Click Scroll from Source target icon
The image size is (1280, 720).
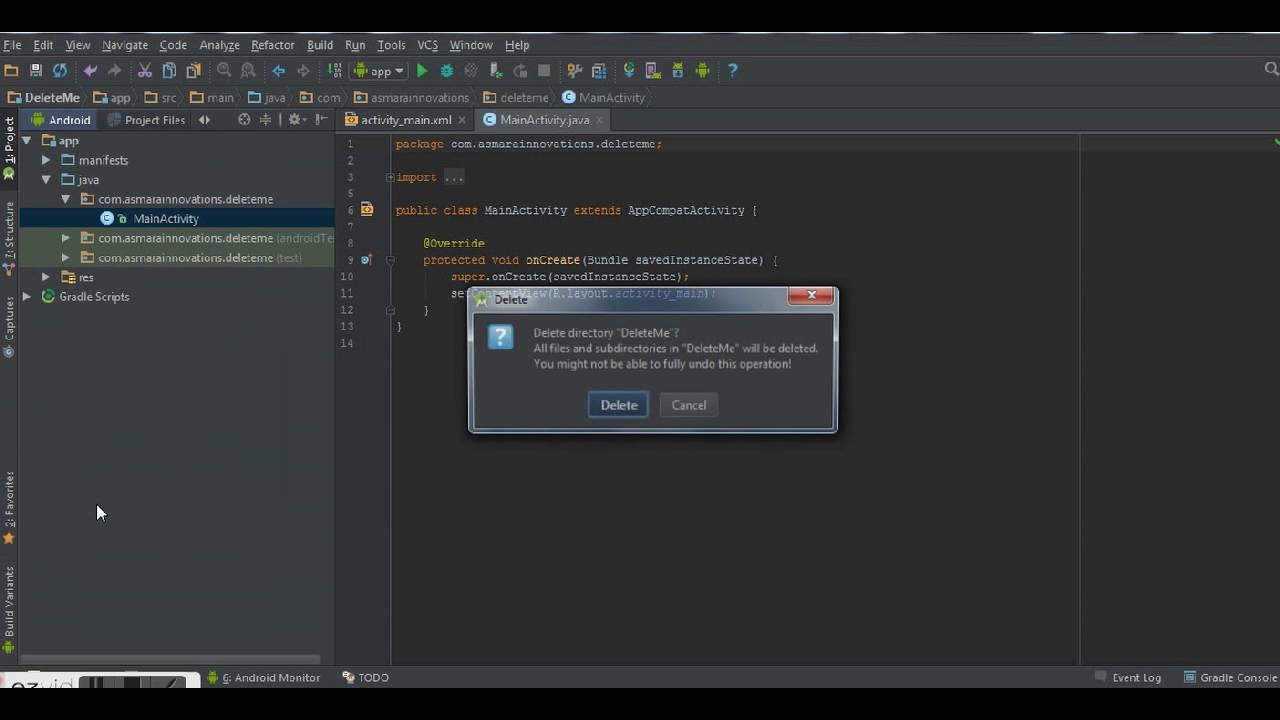tap(244, 120)
